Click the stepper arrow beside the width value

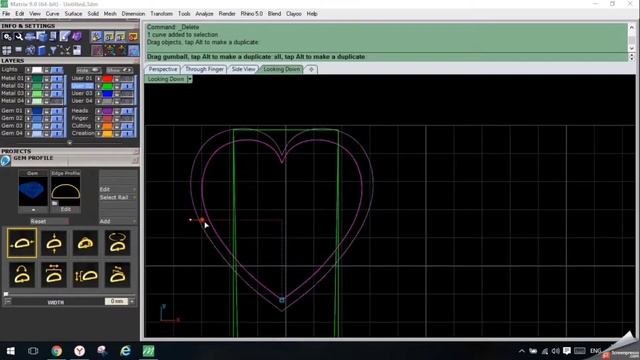[x=132, y=301]
